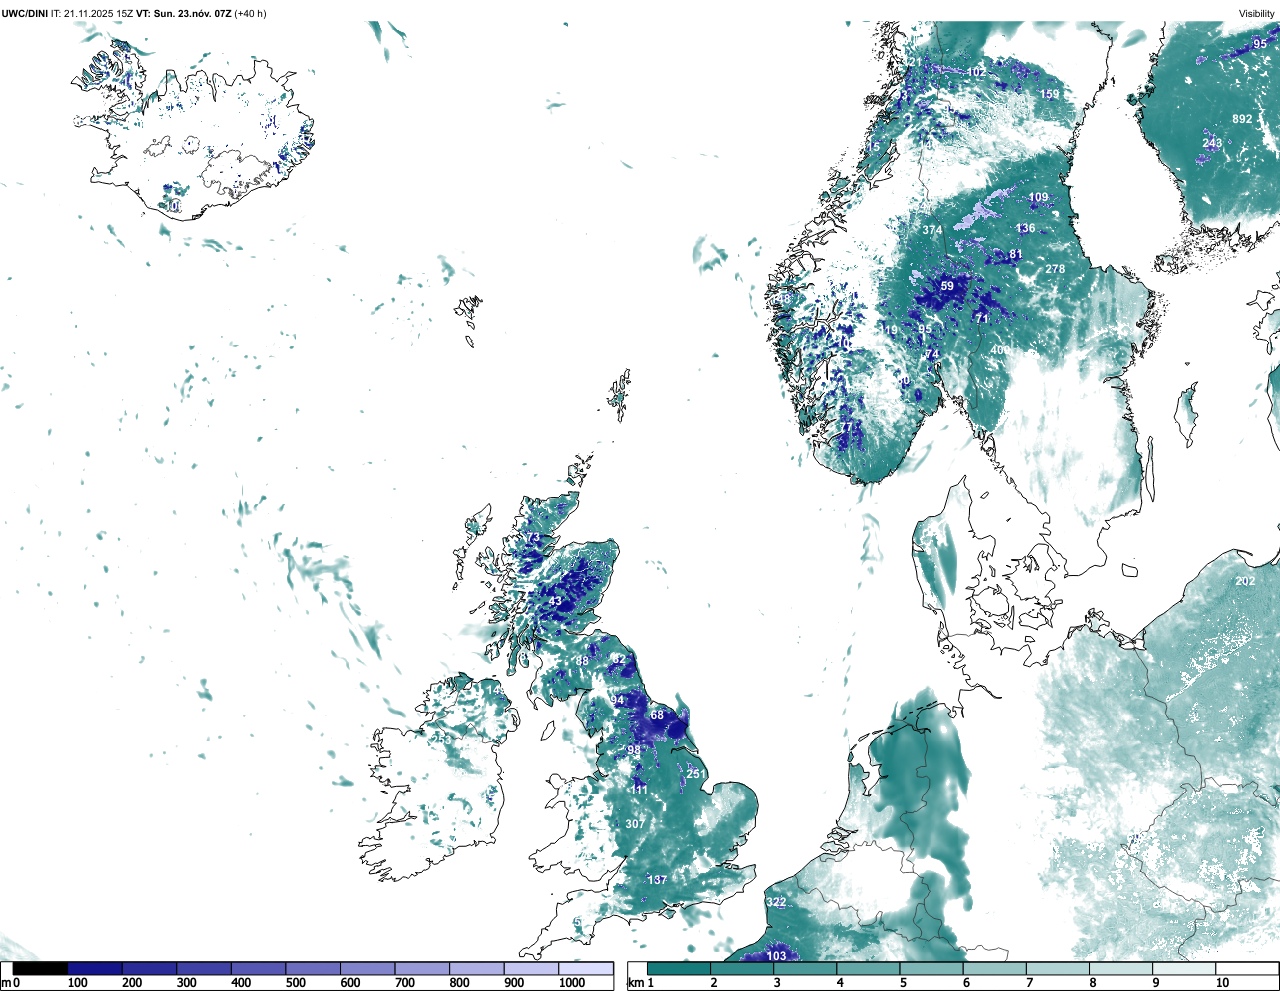
Task: Click the '21.11.2025 15Z' initial time
Action: (x=98, y=13)
